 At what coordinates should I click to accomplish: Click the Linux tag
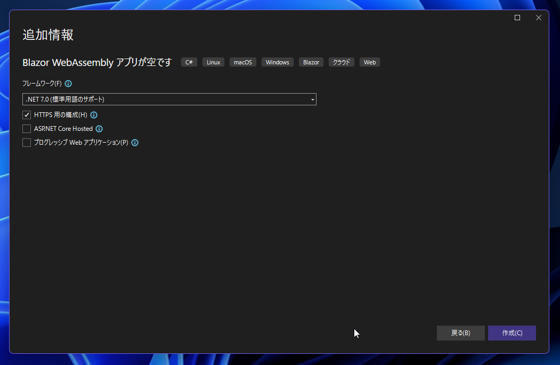tap(213, 62)
